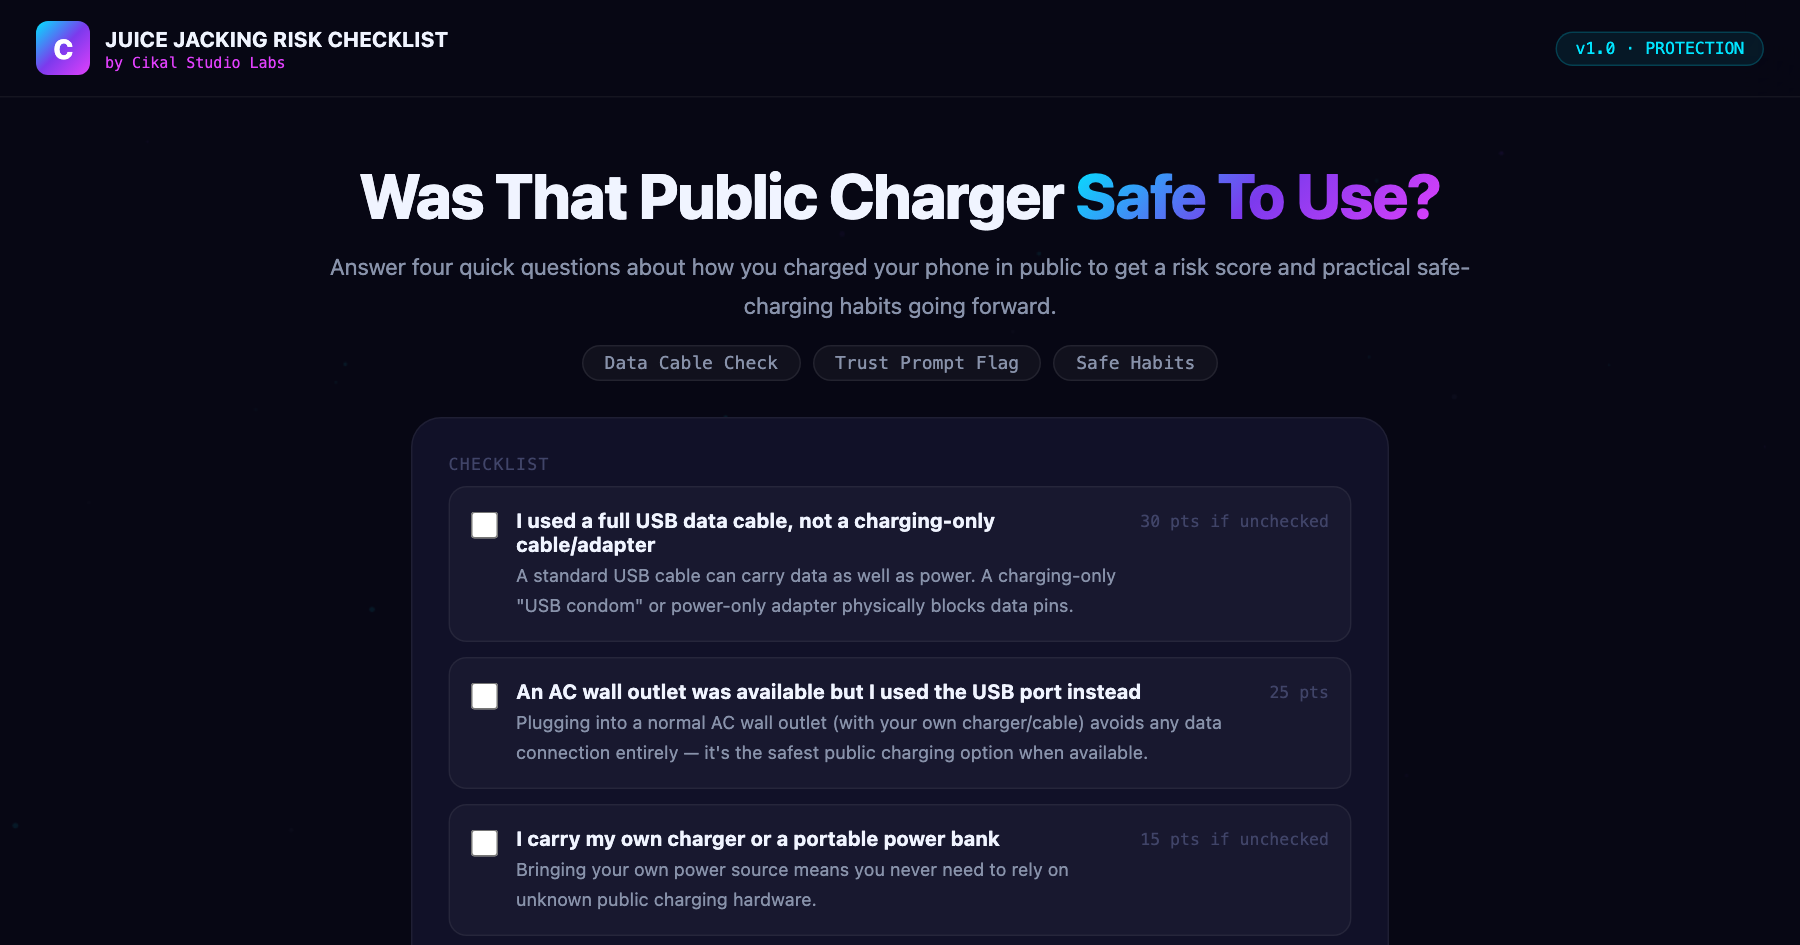Click the 'Was That Public Charger' heading
This screenshot has height=945, width=1800.
coord(711,197)
